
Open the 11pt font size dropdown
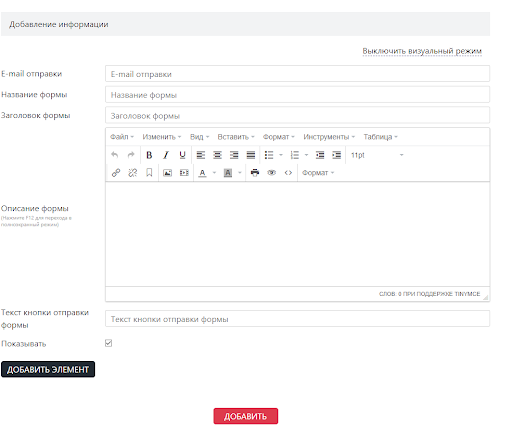[377, 155]
